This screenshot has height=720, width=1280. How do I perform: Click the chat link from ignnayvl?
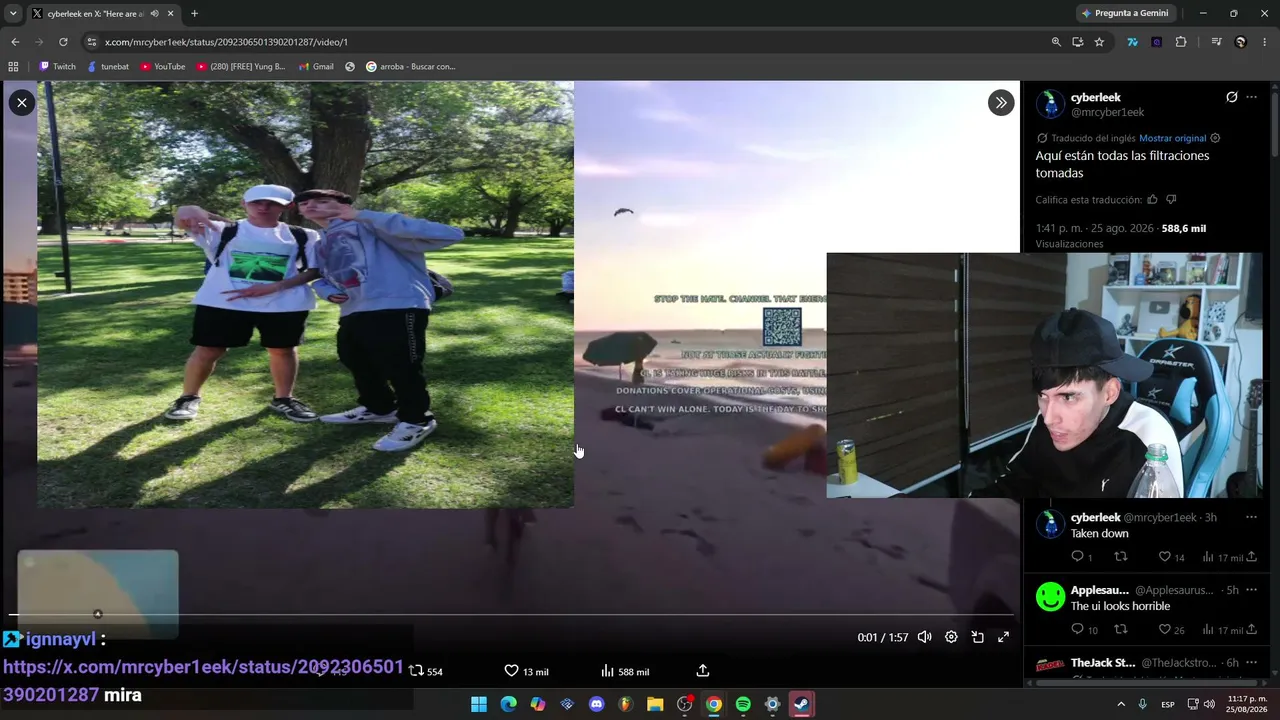203,680
